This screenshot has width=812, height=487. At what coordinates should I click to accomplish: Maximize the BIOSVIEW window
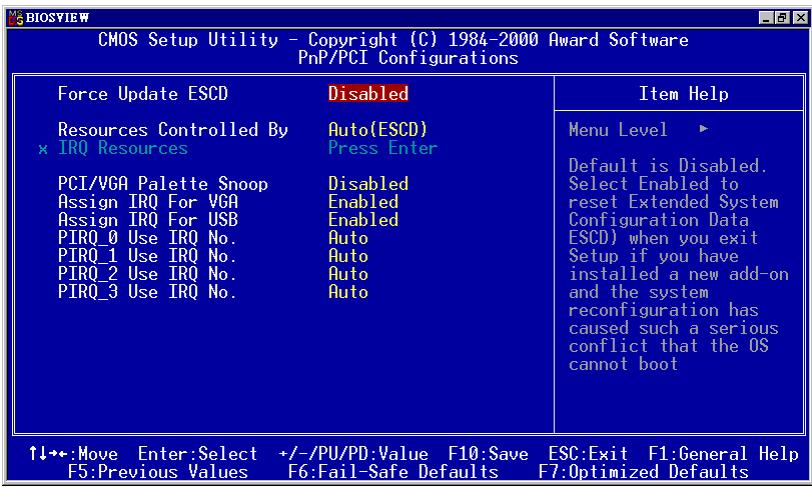pos(782,18)
